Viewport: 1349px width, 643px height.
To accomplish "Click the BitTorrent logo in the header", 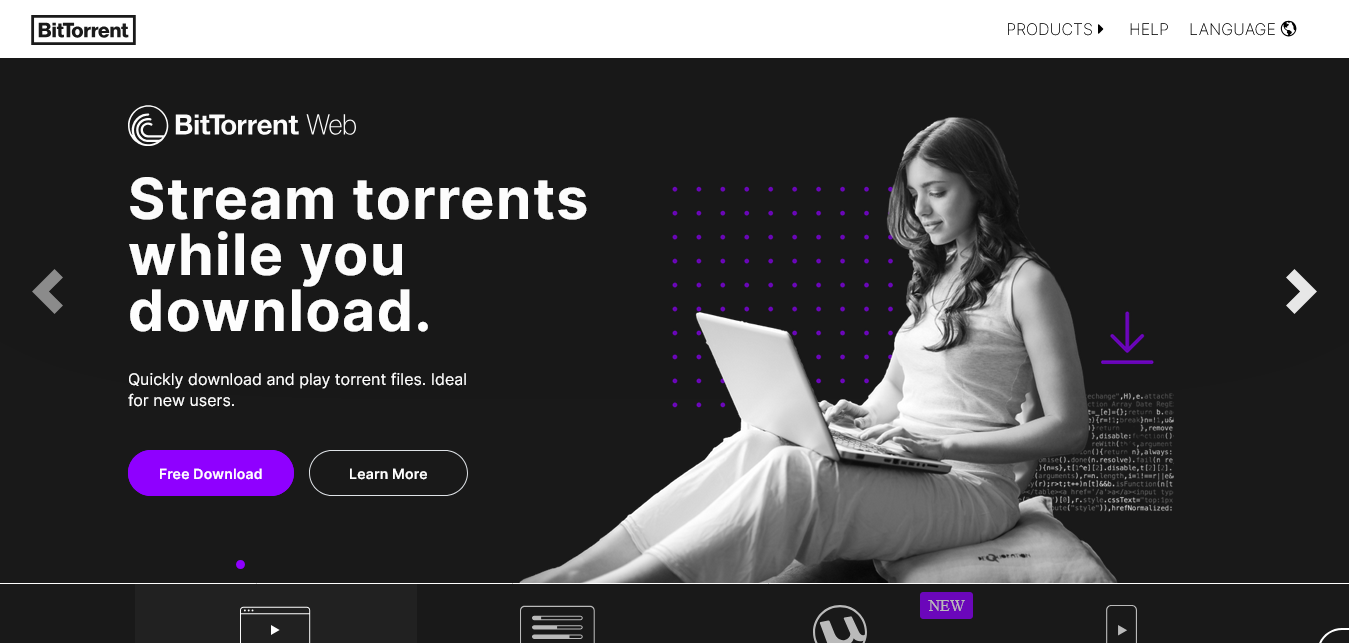I will 83,30.
